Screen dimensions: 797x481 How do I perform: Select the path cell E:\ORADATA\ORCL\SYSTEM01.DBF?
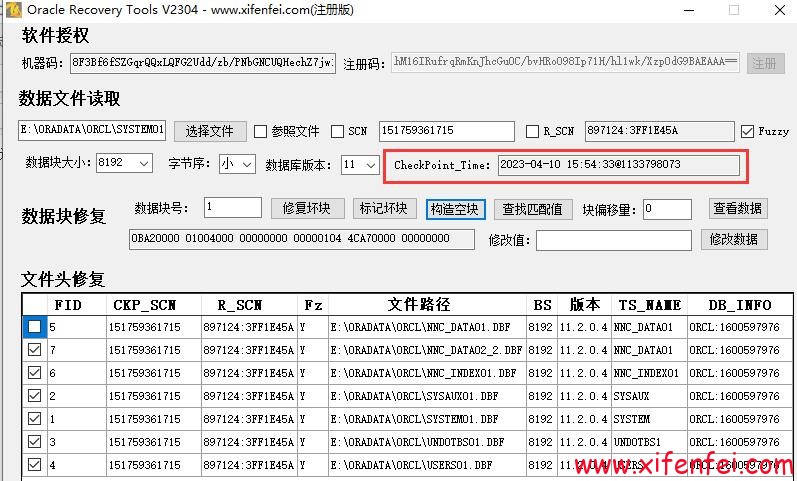[x=427, y=418]
